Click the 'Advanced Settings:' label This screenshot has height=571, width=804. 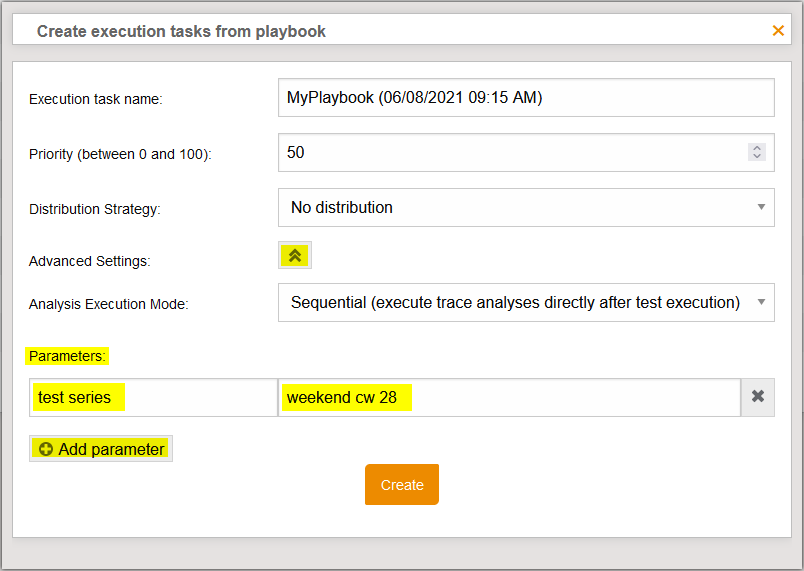89,261
